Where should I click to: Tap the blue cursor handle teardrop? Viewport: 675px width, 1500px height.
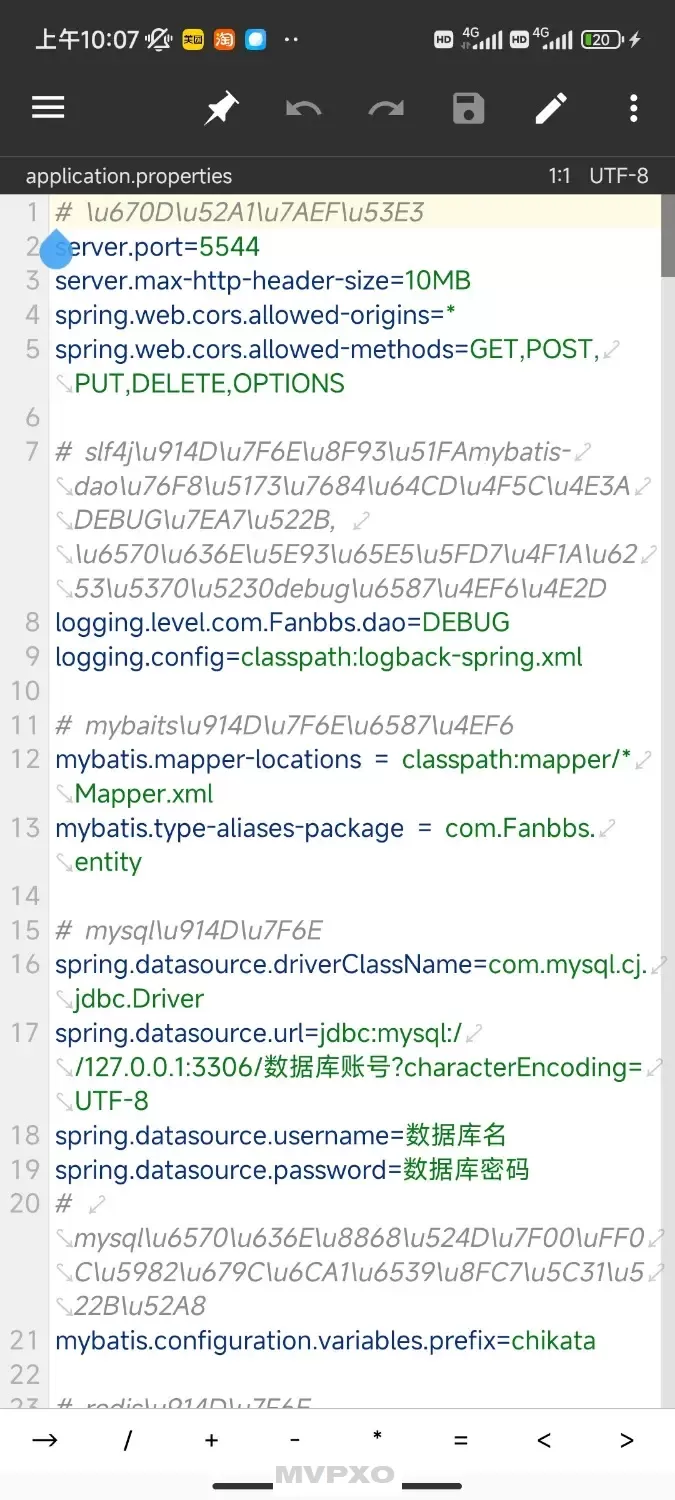point(57,248)
